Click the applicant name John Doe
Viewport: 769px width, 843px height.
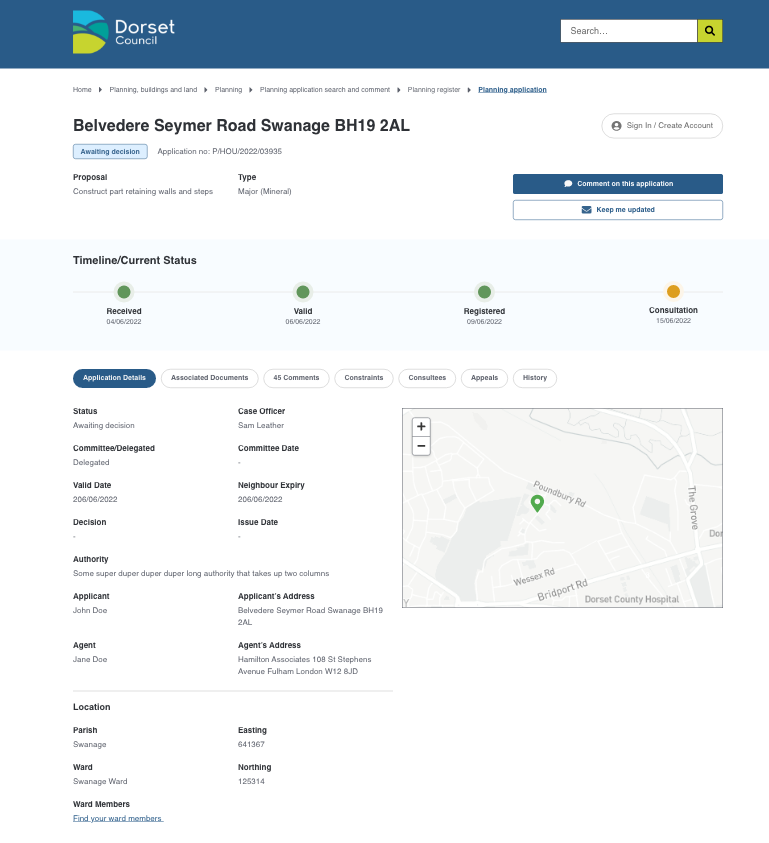click(x=90, y=610)
